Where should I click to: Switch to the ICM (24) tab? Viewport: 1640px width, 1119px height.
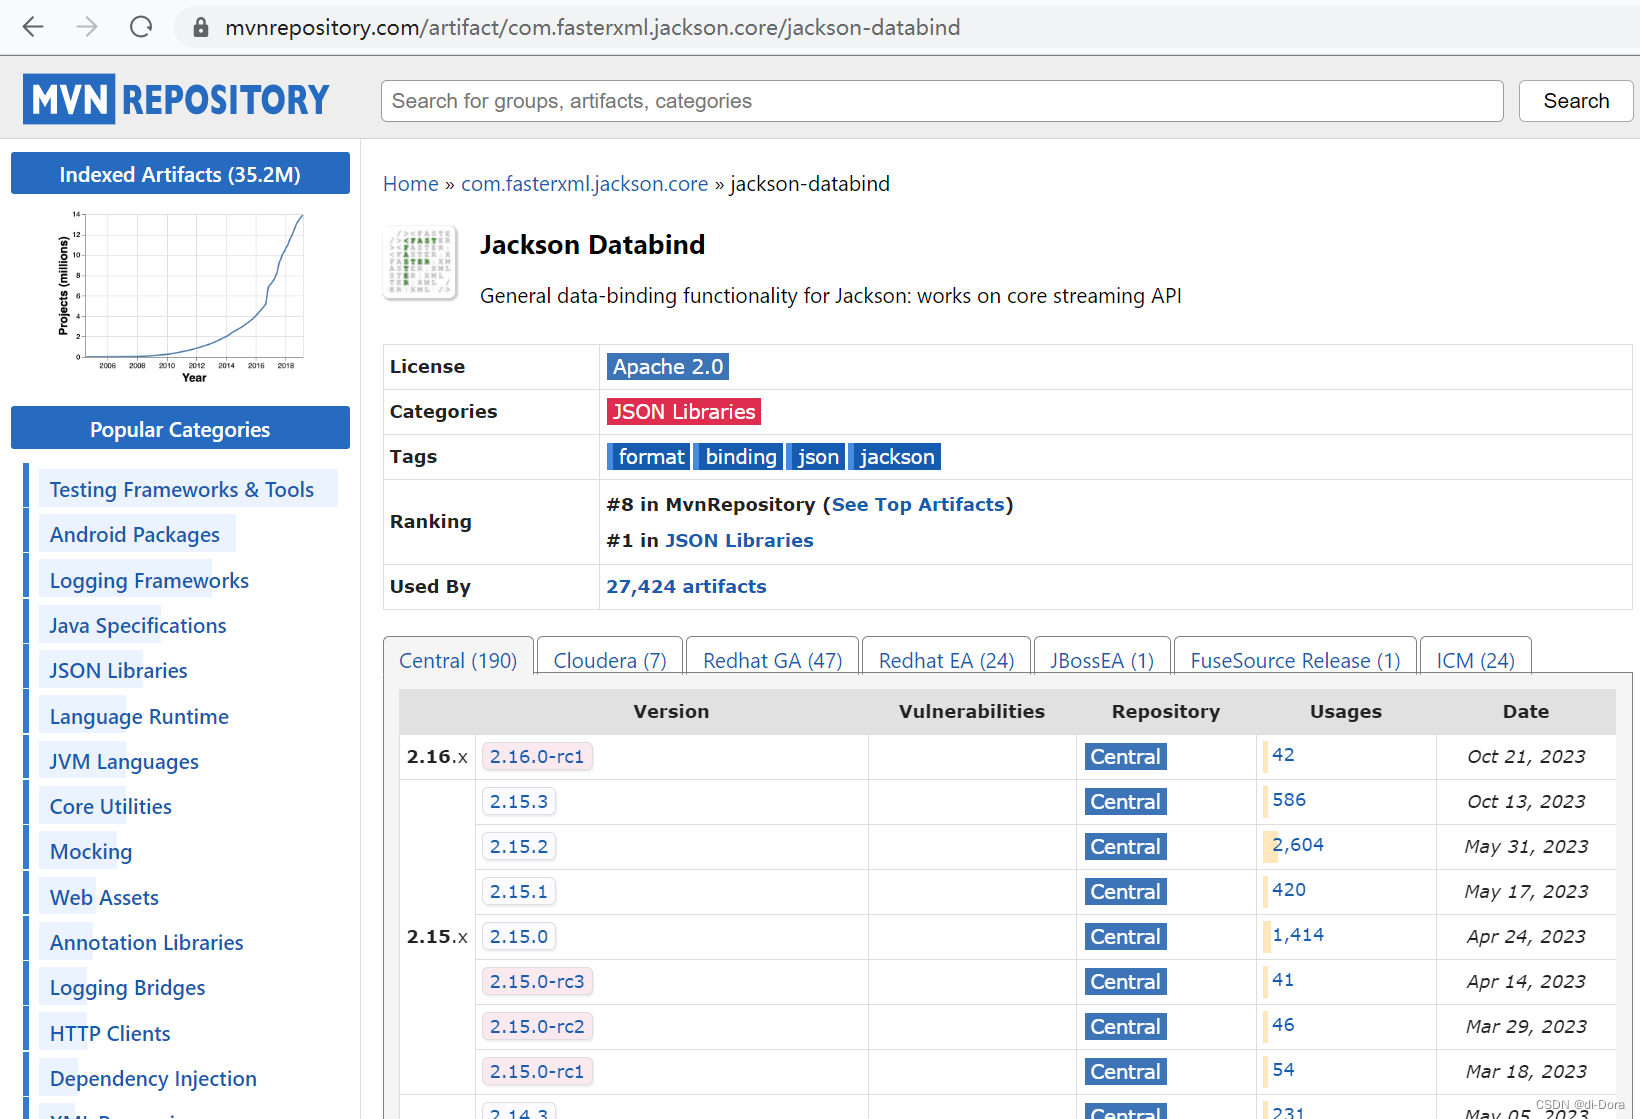point(1476,660)
